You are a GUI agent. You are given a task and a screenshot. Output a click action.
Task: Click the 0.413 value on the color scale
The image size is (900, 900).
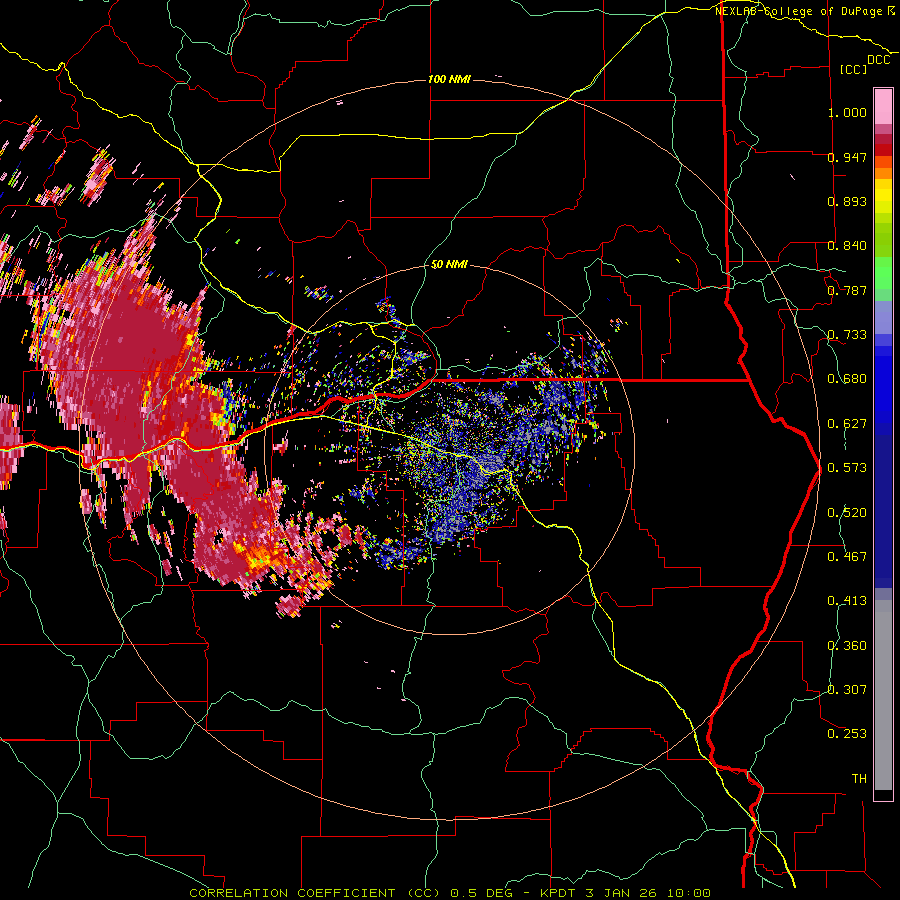point(847,601)
